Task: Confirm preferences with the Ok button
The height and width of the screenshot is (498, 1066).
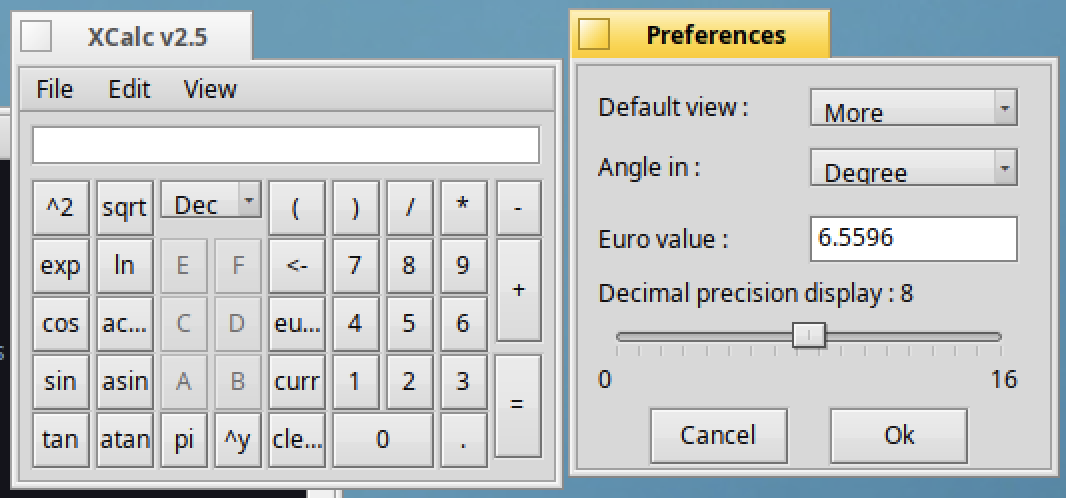Action: [x=899, y=435]
